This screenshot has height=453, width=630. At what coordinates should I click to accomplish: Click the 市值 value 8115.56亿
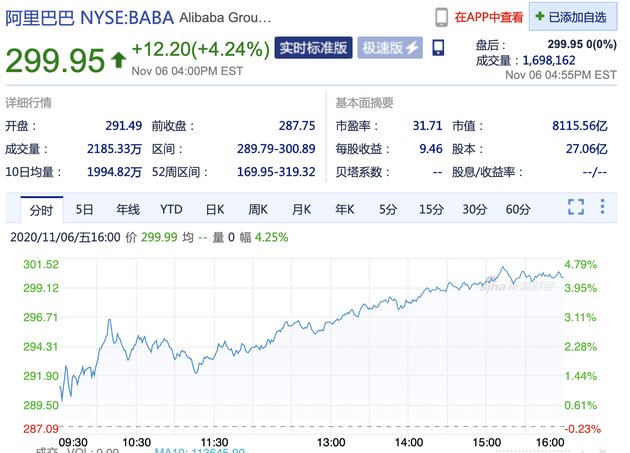pyautogui.click(x=580, y=126)
